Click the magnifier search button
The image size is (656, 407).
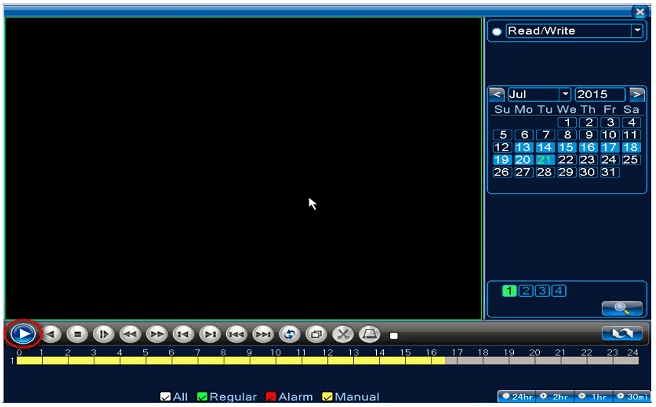click(621, 309)
